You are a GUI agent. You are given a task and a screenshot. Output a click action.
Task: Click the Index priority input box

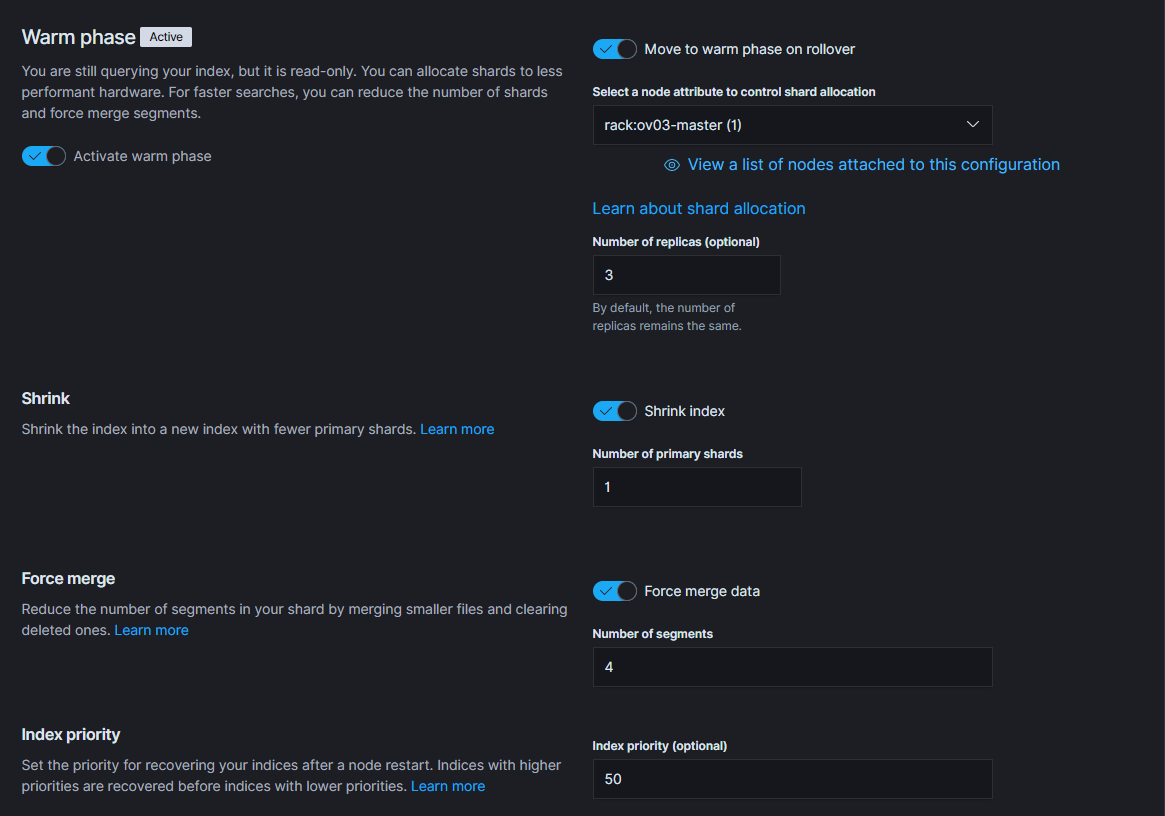(x=792, y=779)
